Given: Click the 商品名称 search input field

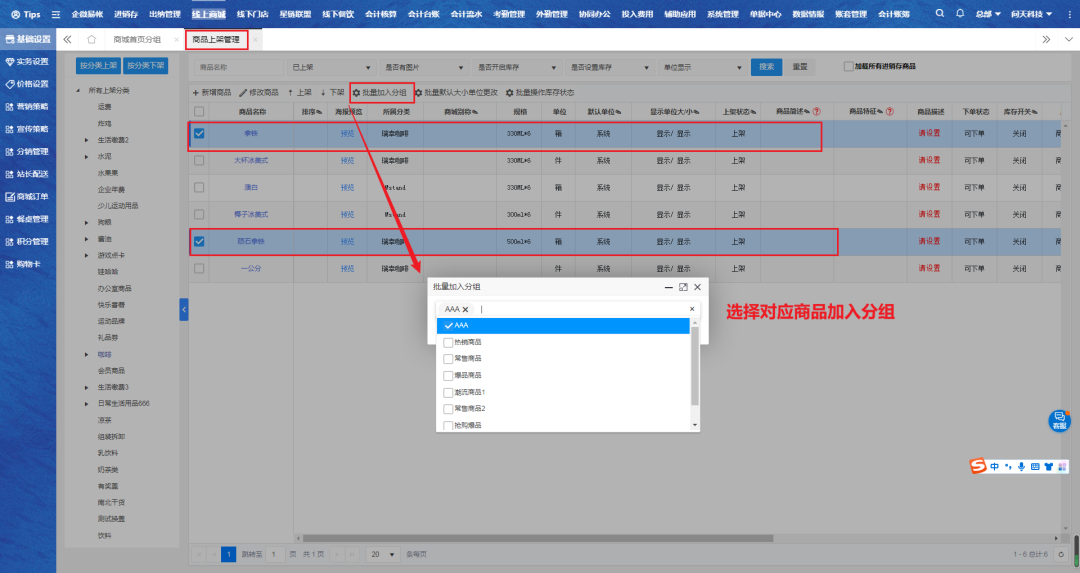Looking at the screenshot, I should coord(238,67).
